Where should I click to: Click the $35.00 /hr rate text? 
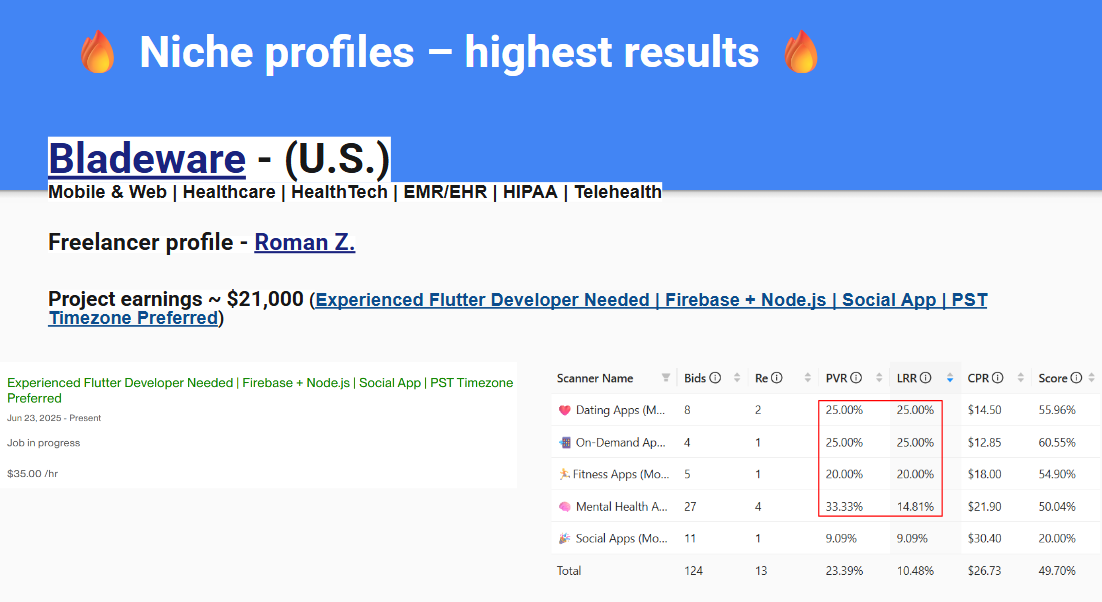coord(32,473)
